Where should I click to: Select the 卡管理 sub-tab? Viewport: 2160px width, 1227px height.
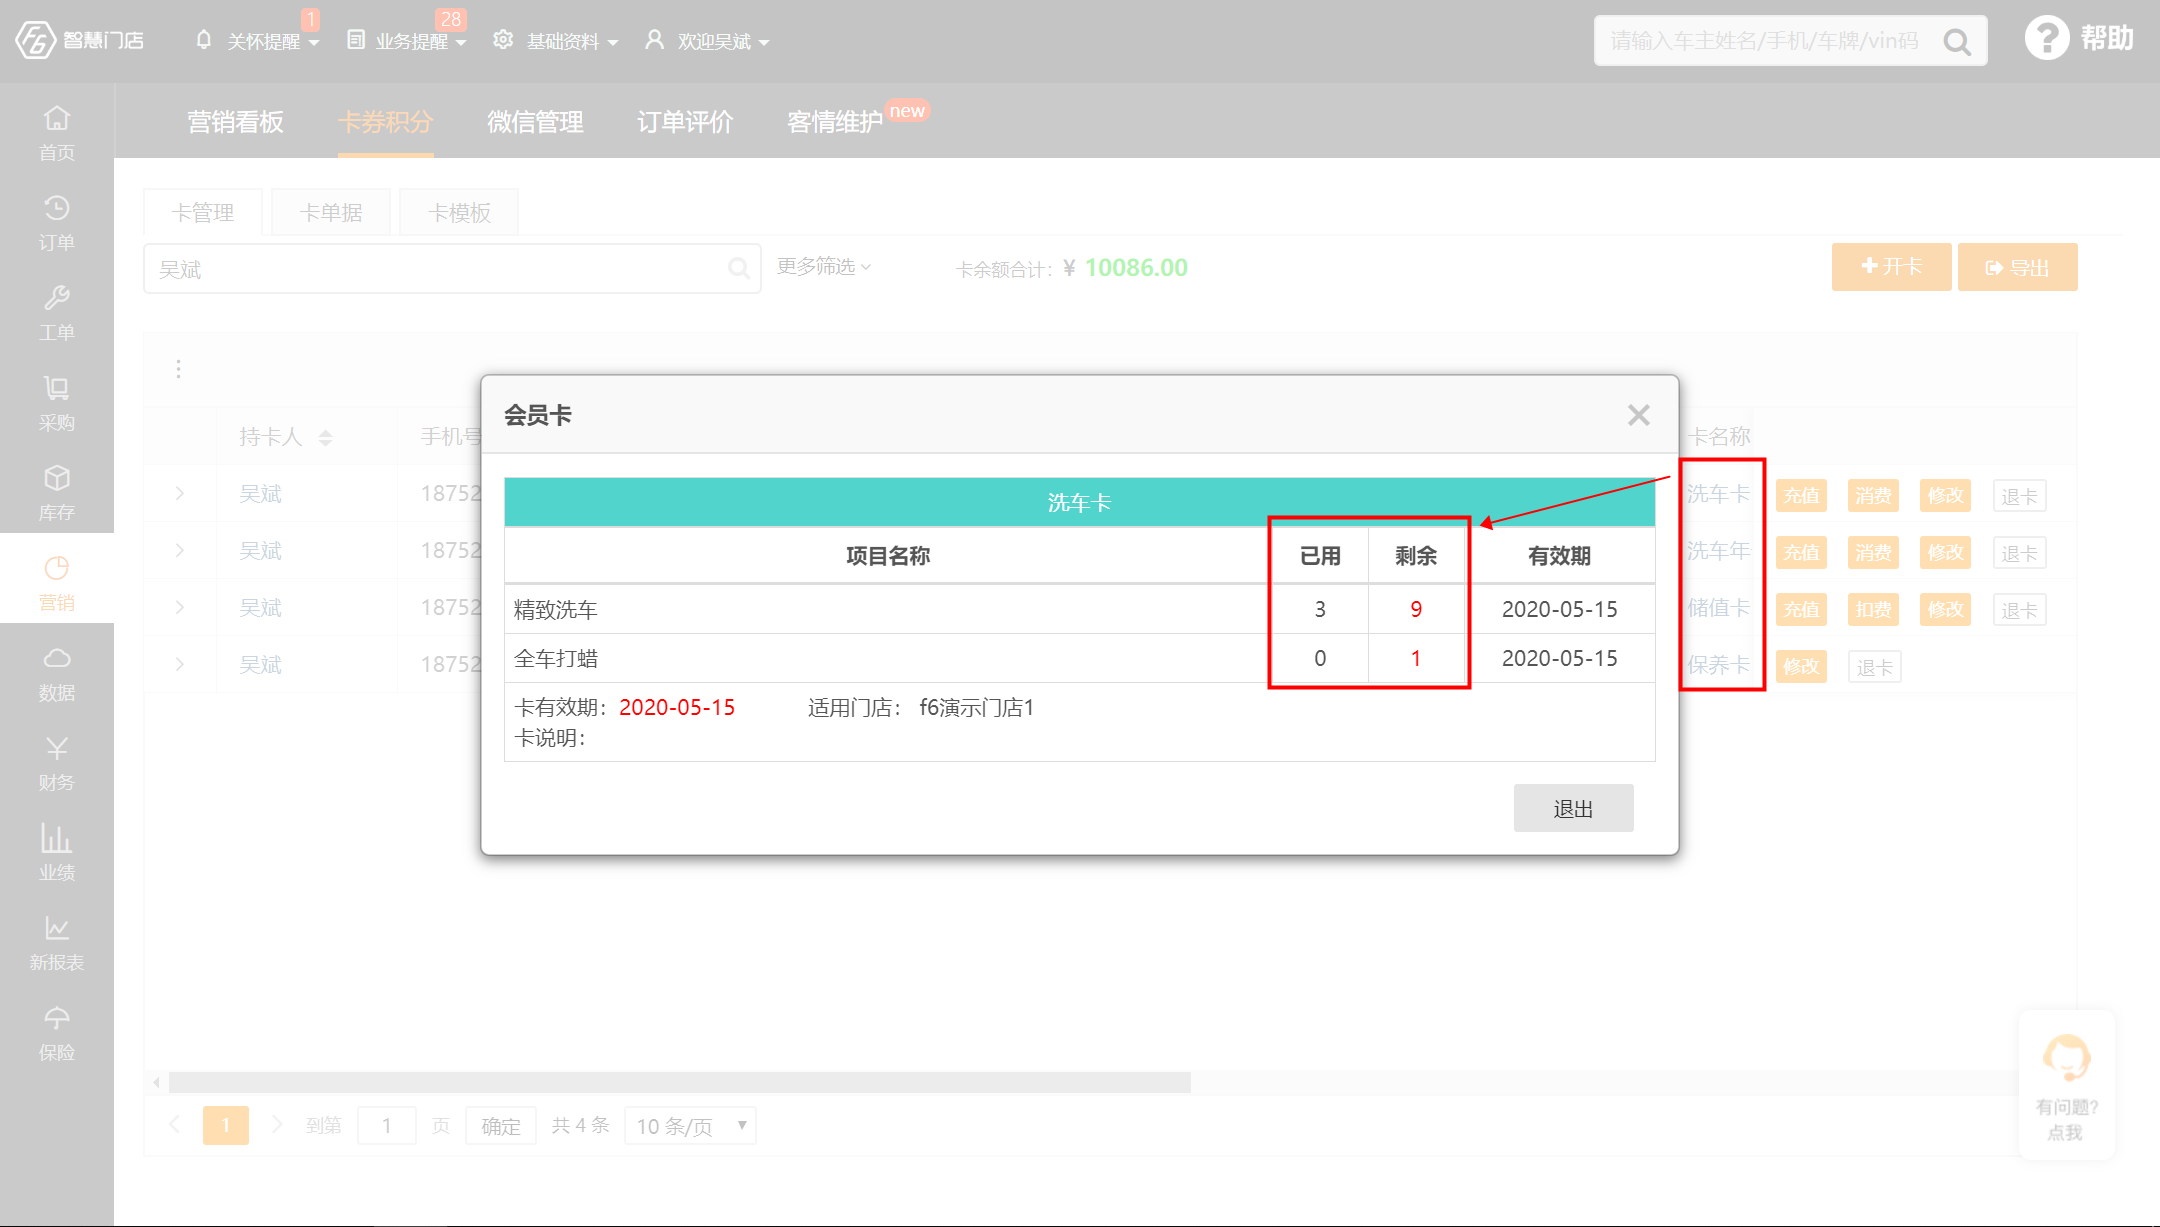click(x=203, y=212)
